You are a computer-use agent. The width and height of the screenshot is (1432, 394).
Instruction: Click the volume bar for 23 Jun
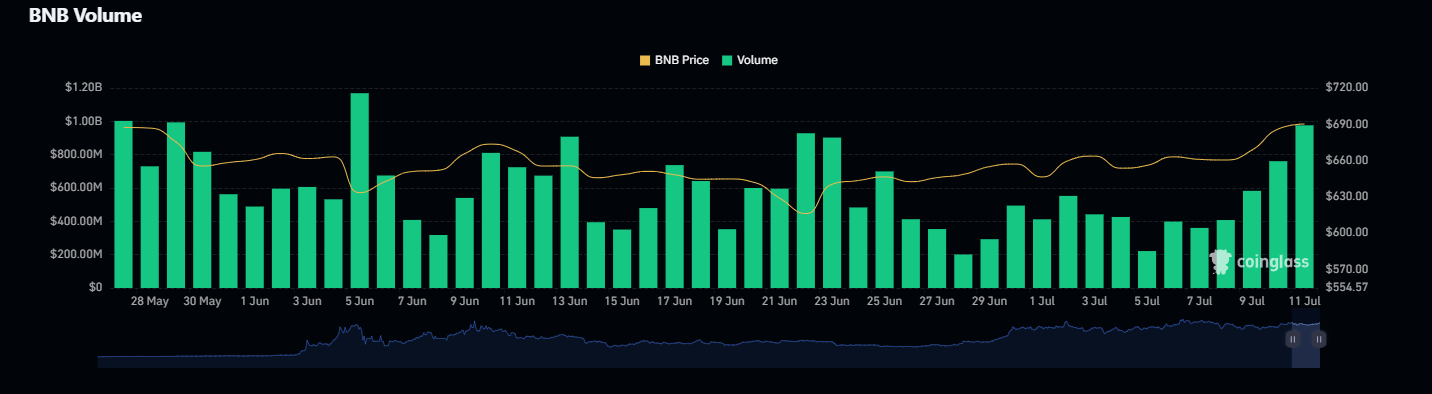pyautogui.click(x=832, y=213)
